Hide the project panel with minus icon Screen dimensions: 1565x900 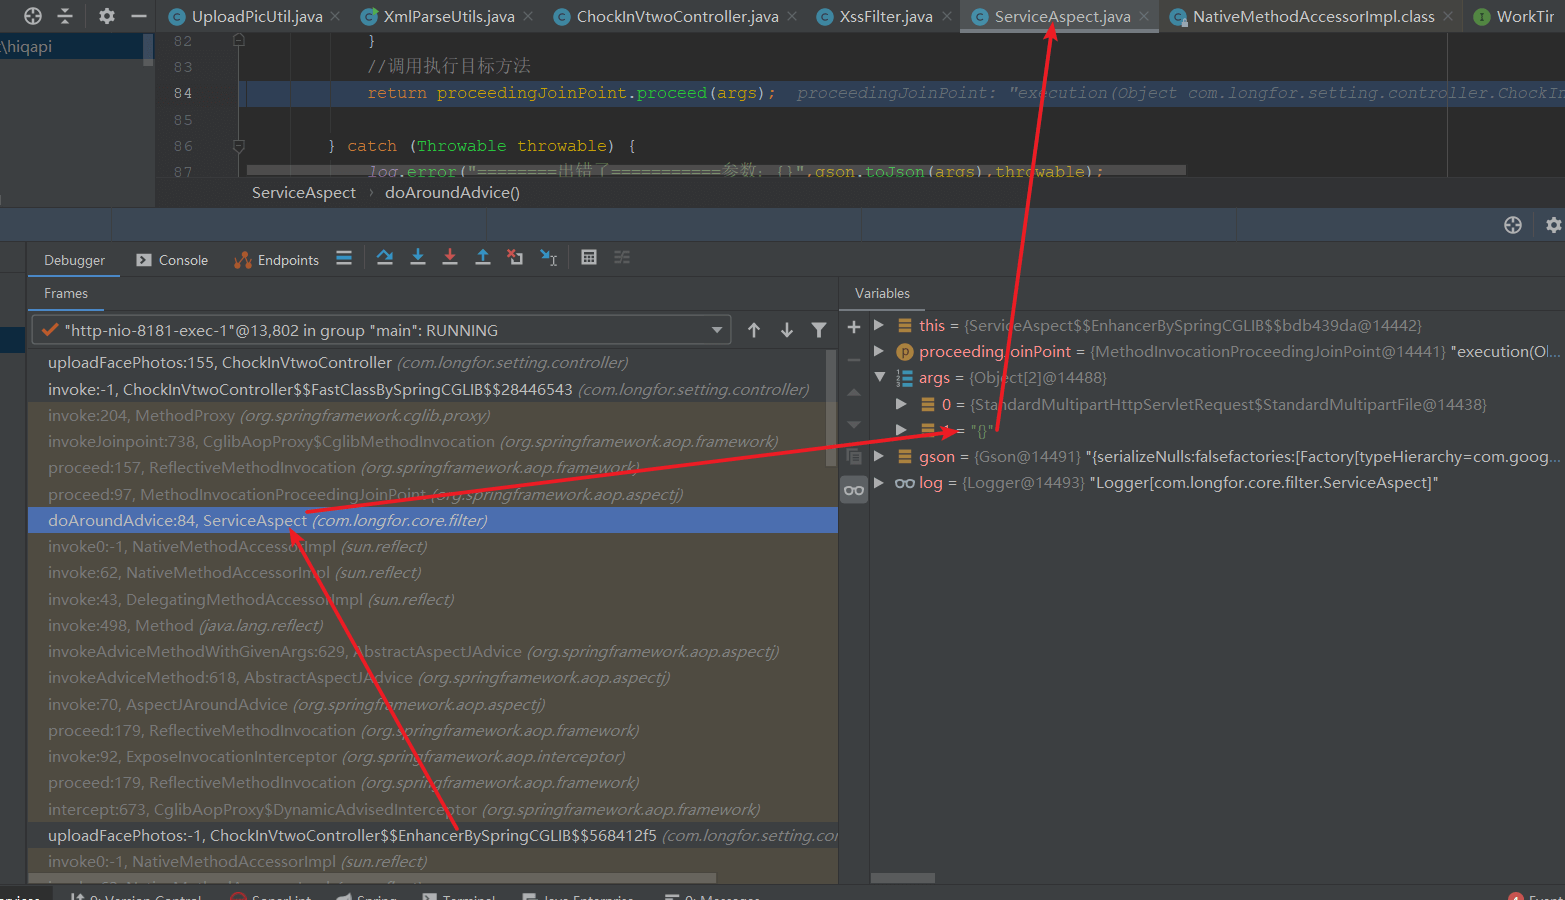click(x=139, y=16)
